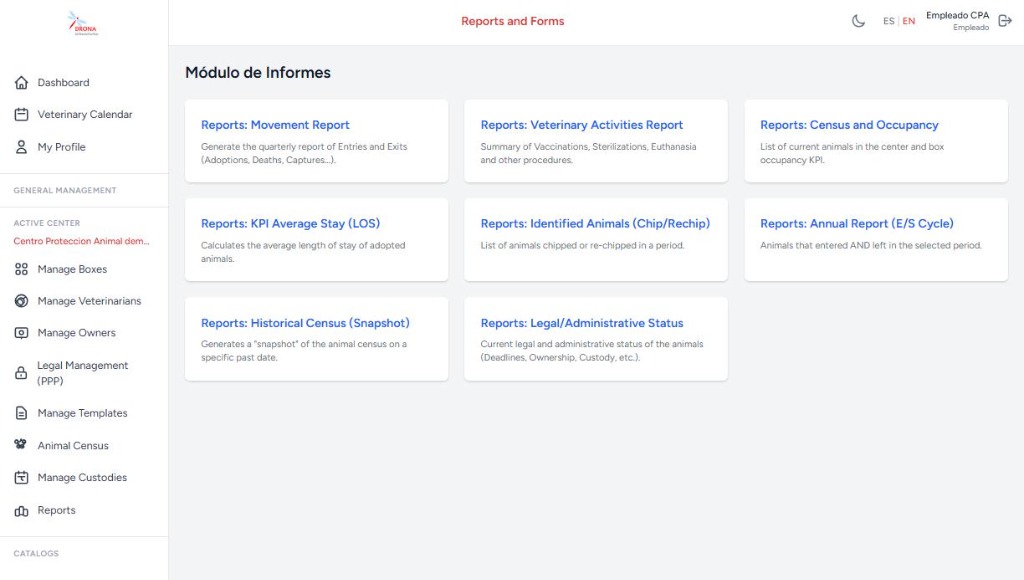The width and height of the screenshot is (1024, 580).
Task: Open Identified Animals (Chip/Rechip) report
Action: coord(595,223)
